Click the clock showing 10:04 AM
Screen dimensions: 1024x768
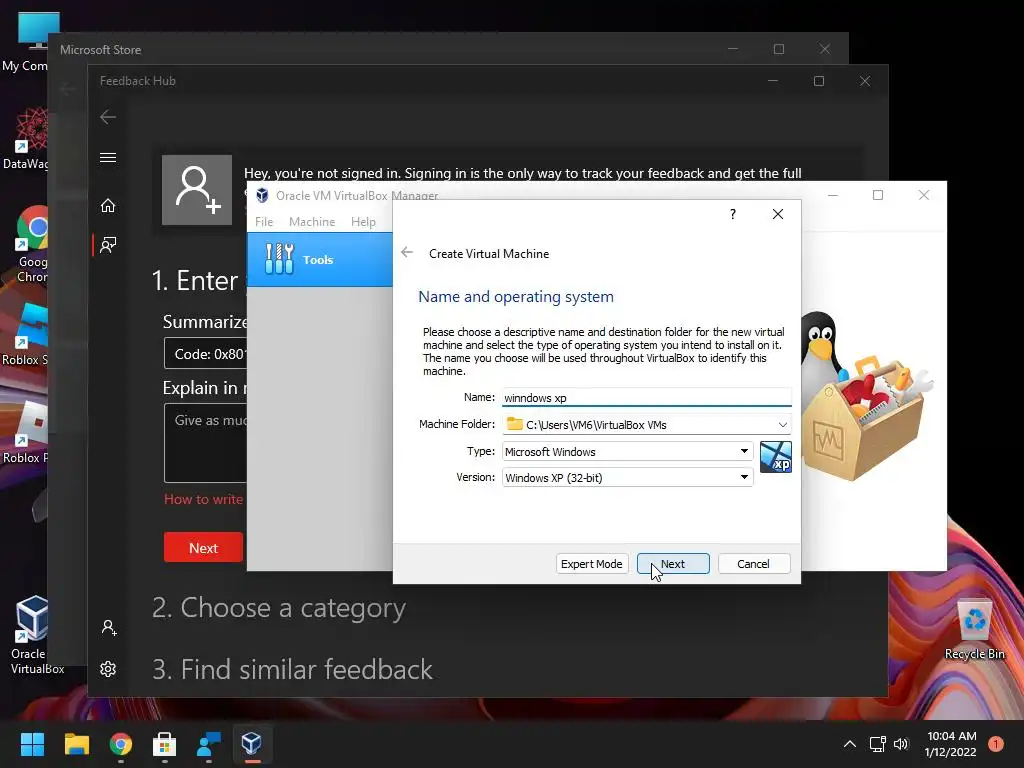pyautogui.click(x=951, y=743)
